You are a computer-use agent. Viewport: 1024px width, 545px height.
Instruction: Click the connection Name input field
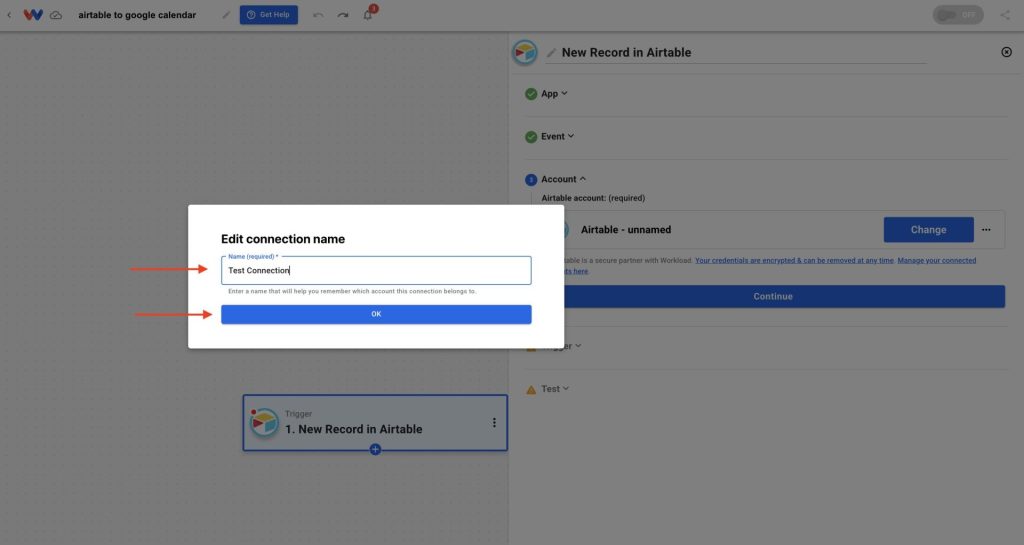click(x=376, y=270)
